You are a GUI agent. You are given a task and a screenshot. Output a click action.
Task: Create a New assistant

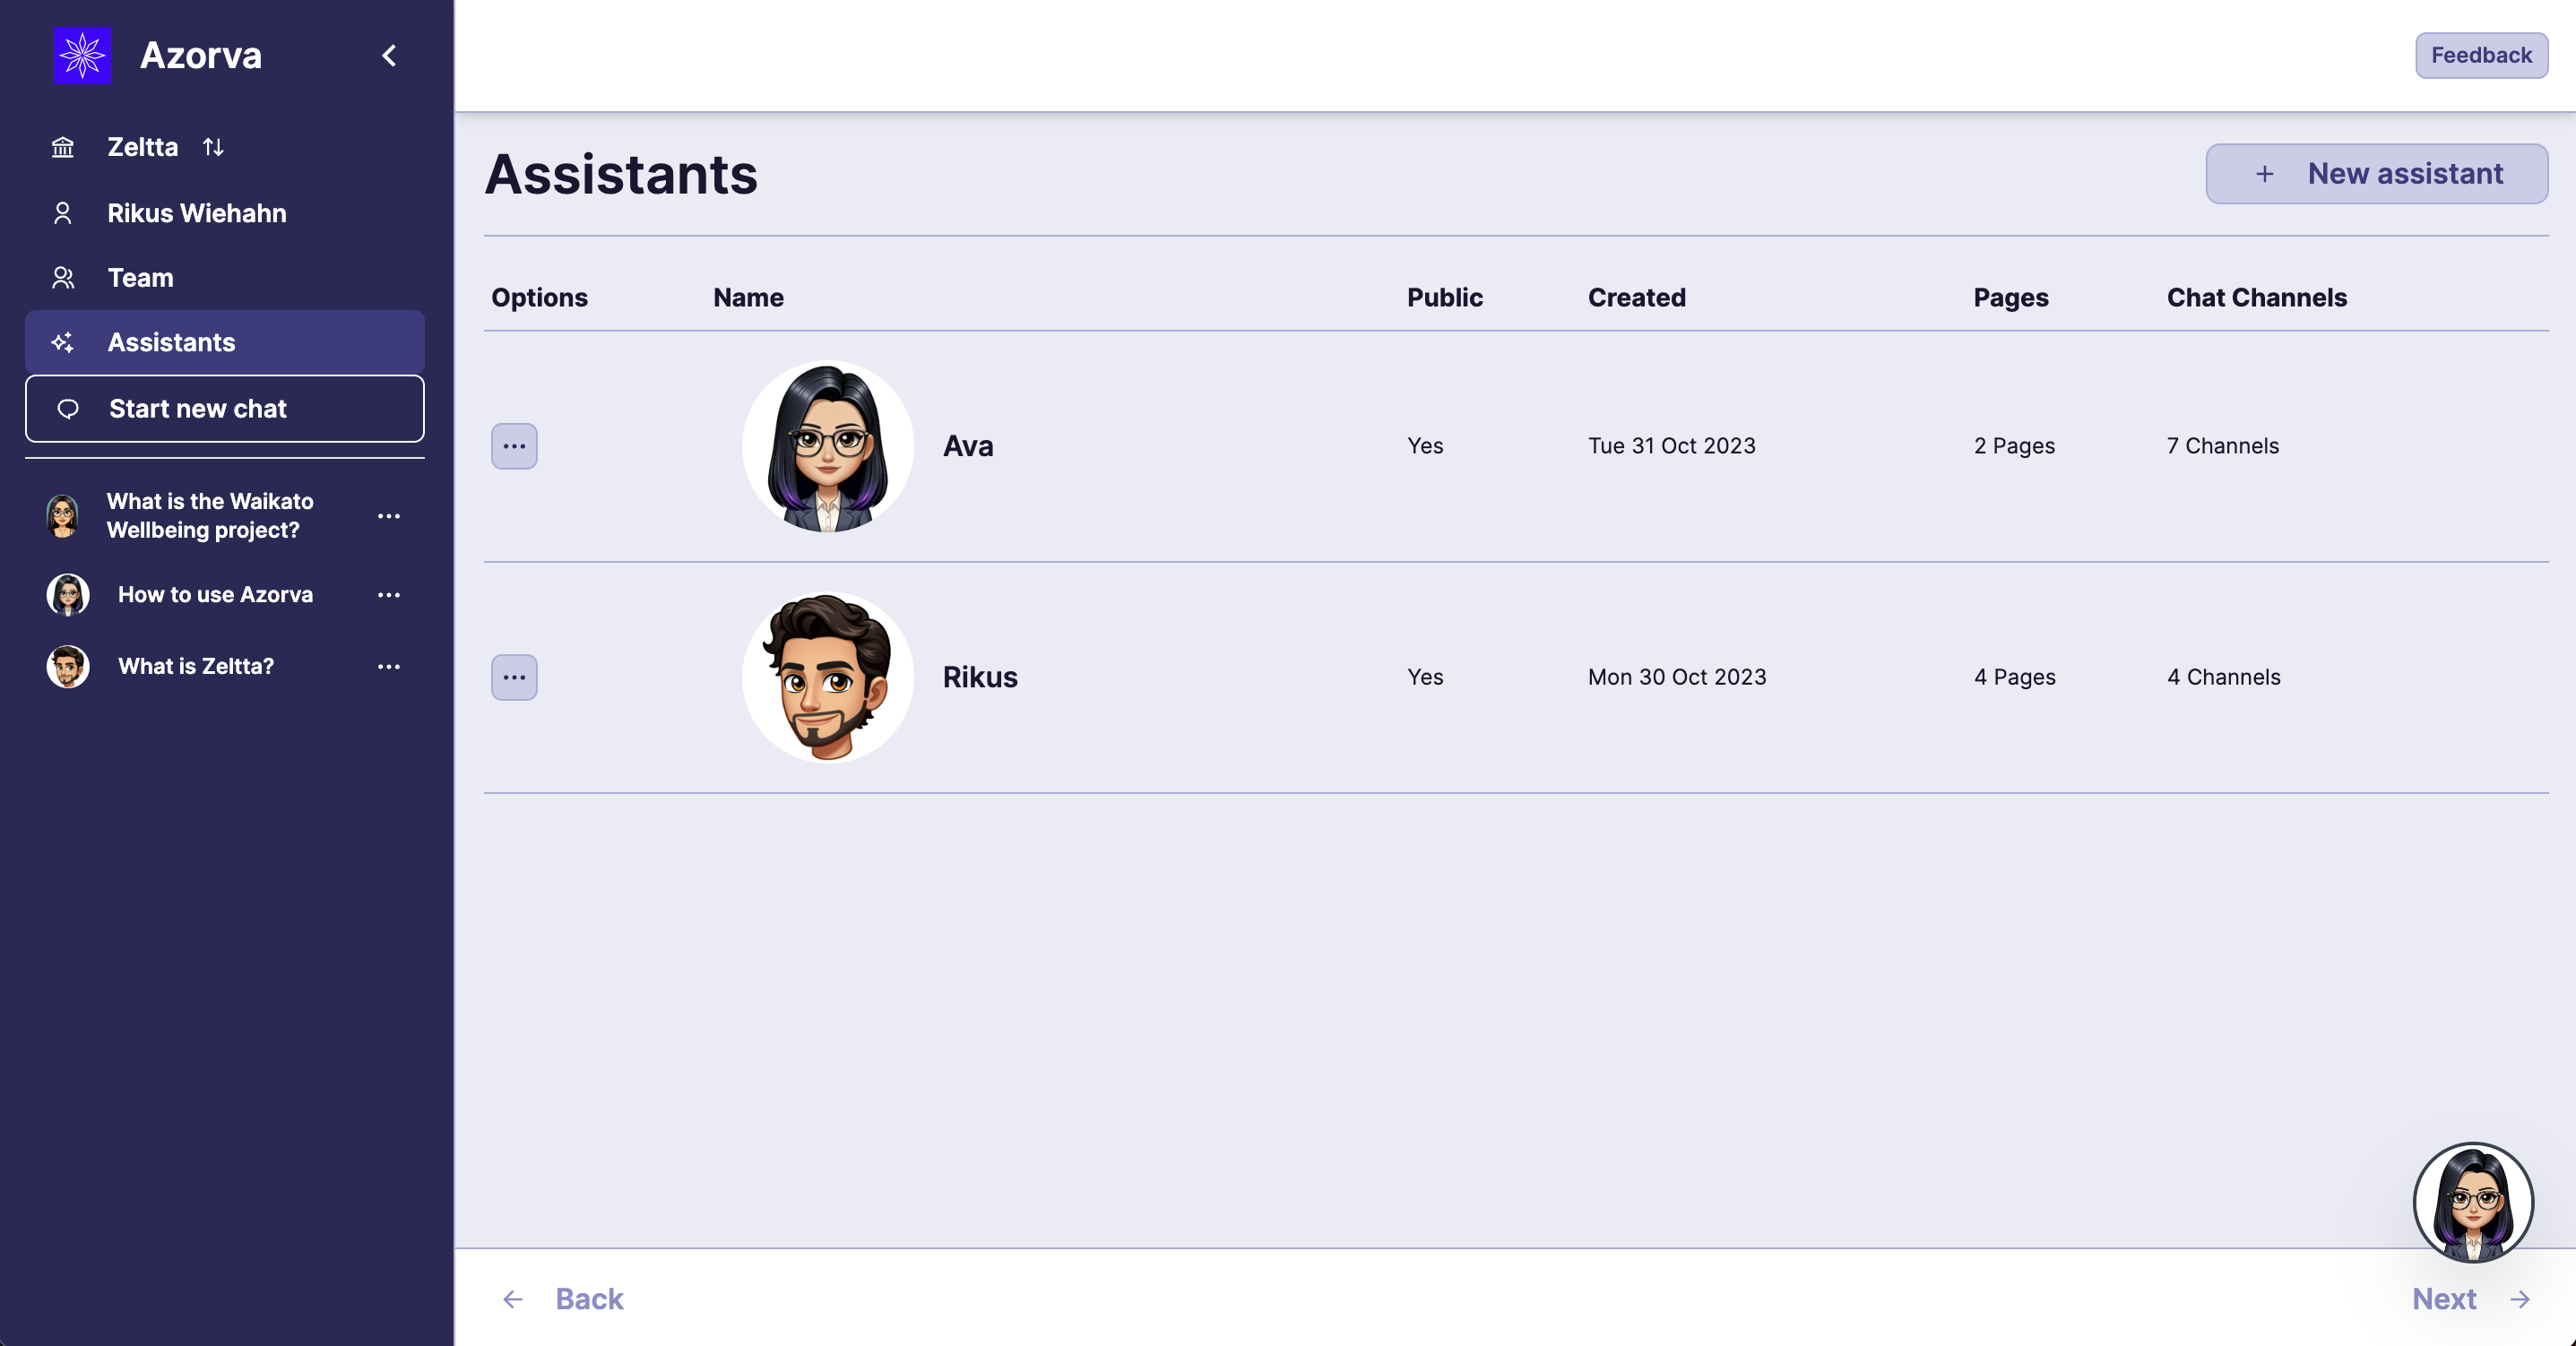click(x=2376, y=174)
